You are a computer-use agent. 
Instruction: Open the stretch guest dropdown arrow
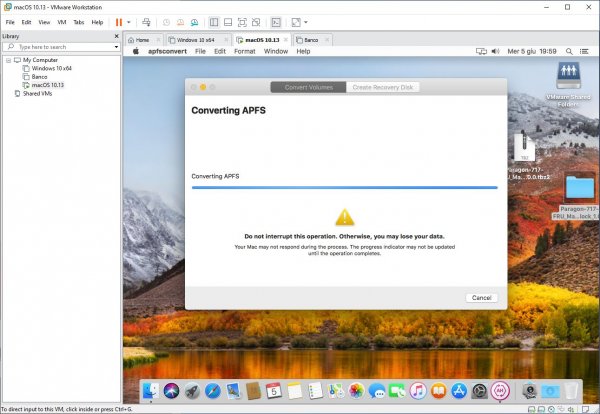tap(306, 22)
